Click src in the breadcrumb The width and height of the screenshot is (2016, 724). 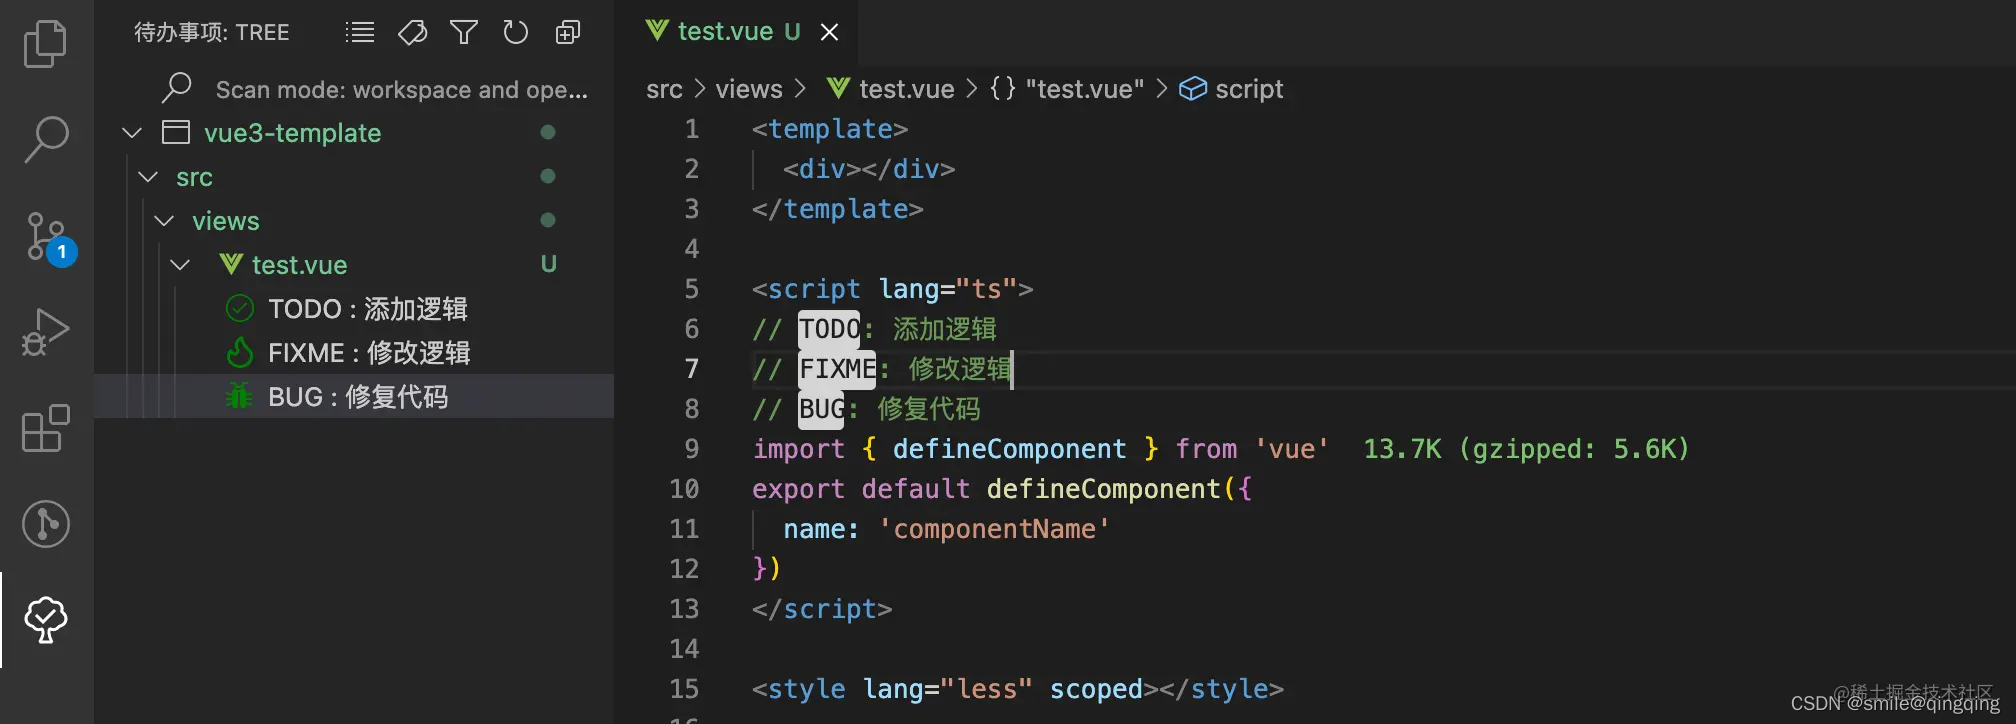point(664,89)
